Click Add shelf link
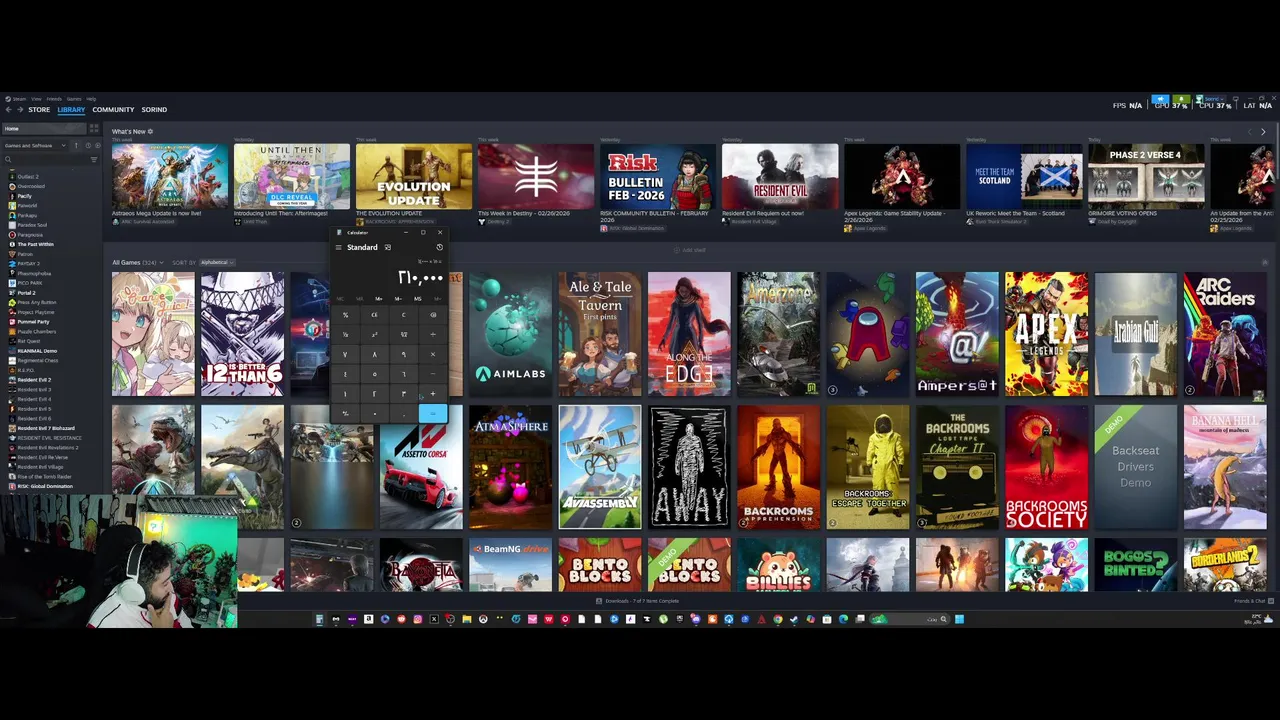The width and height of the screenshot is (1280, 720). (690, 250)
